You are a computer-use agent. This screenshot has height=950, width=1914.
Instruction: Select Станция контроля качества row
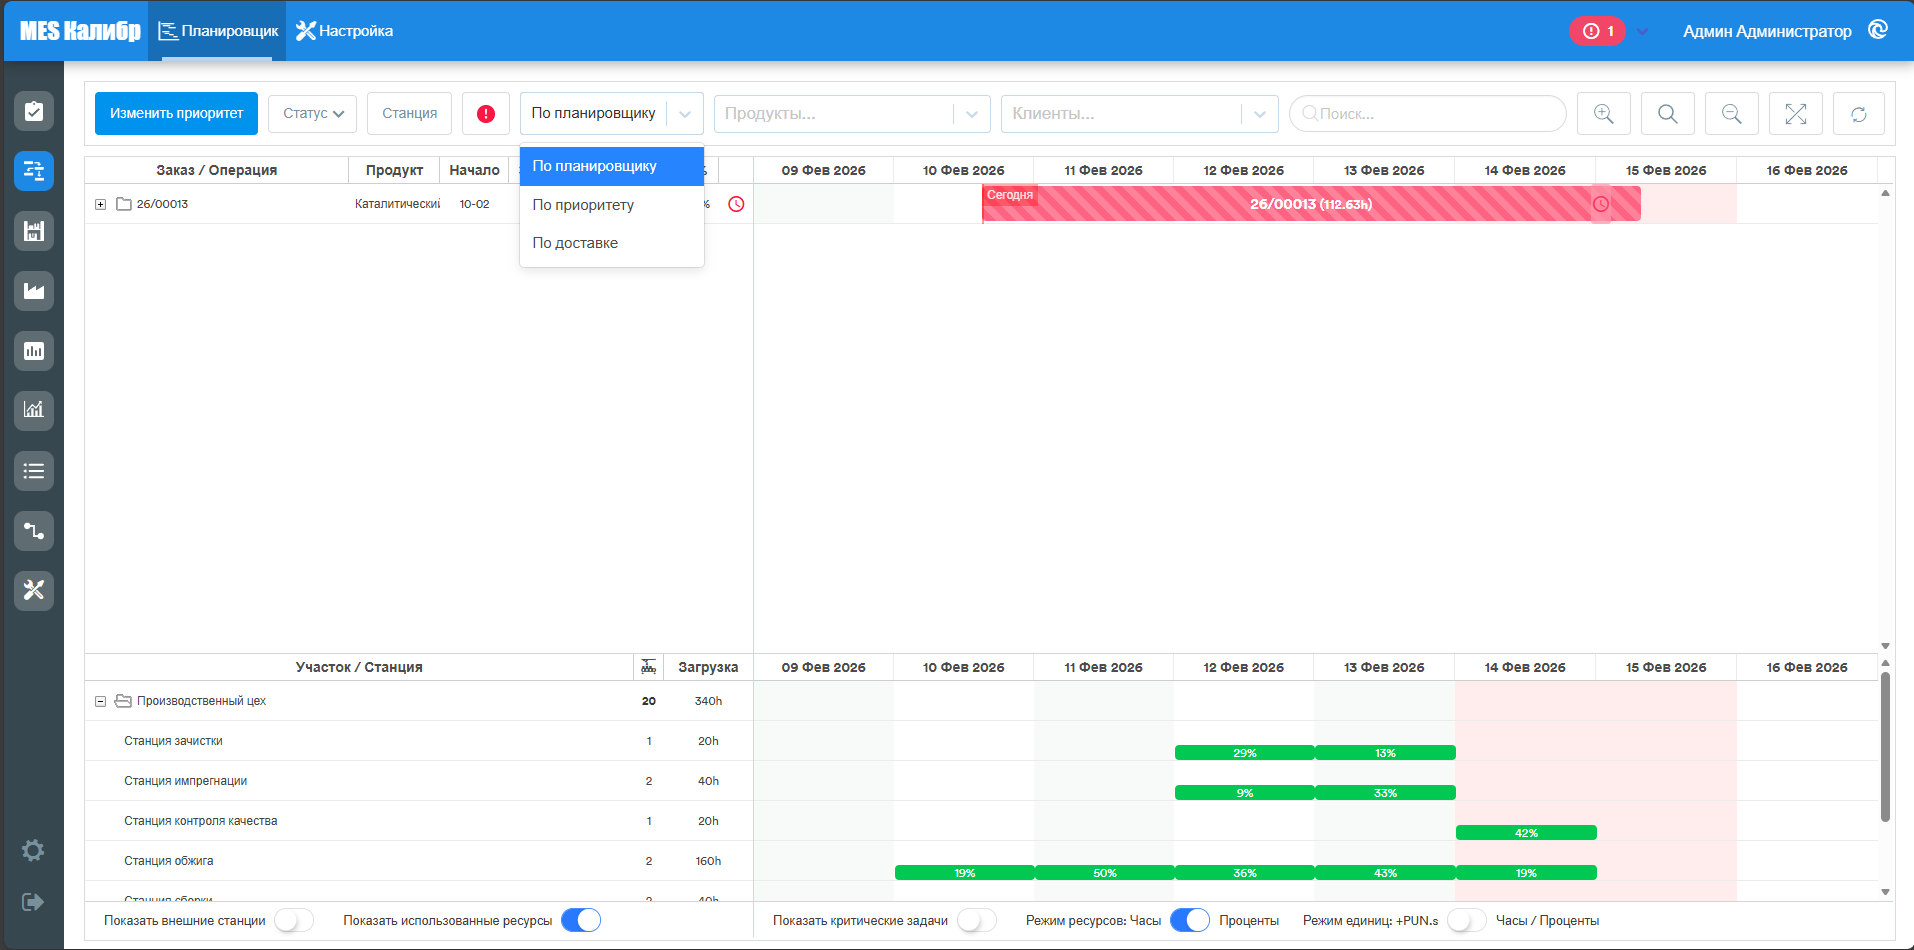coord(419,821)
